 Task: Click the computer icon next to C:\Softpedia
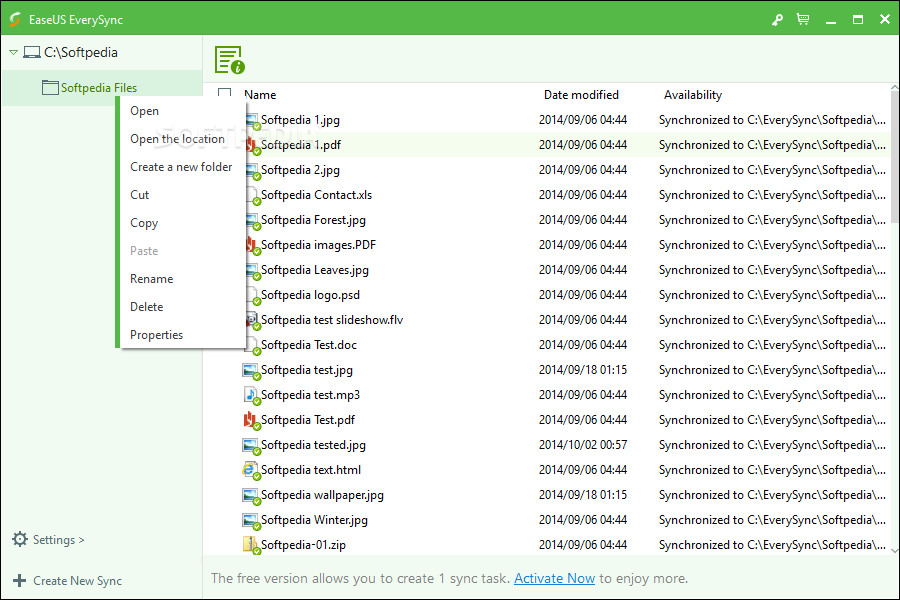click(x=32, y=52)
